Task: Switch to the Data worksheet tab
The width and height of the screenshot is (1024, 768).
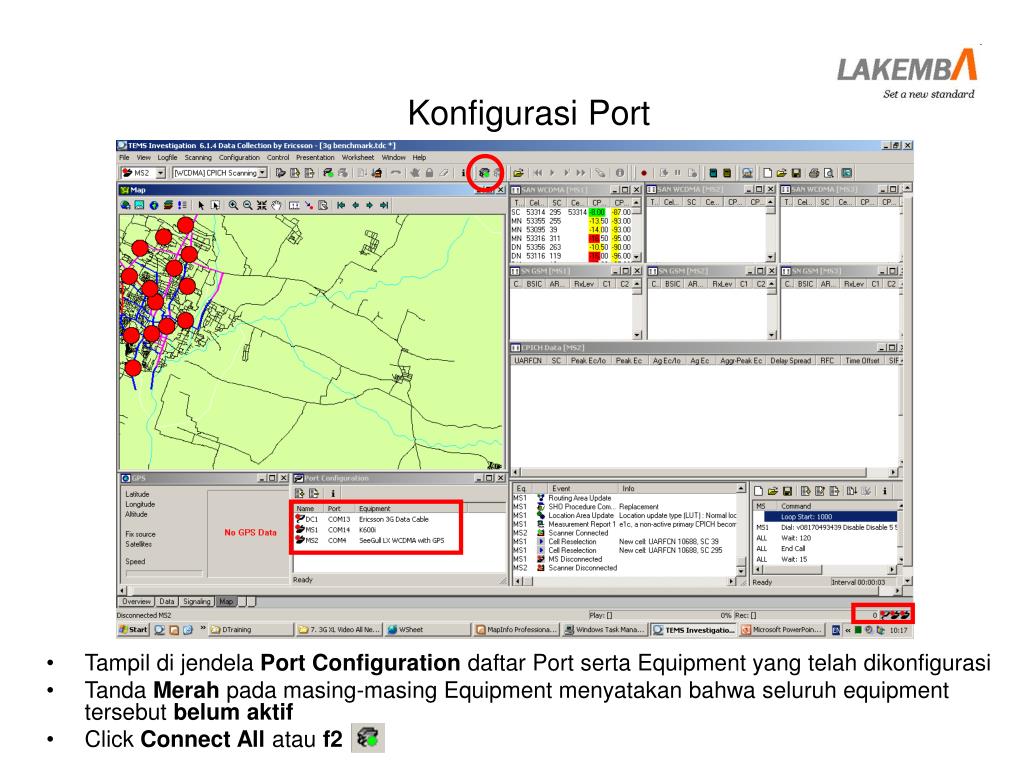Action: (167, 601)
